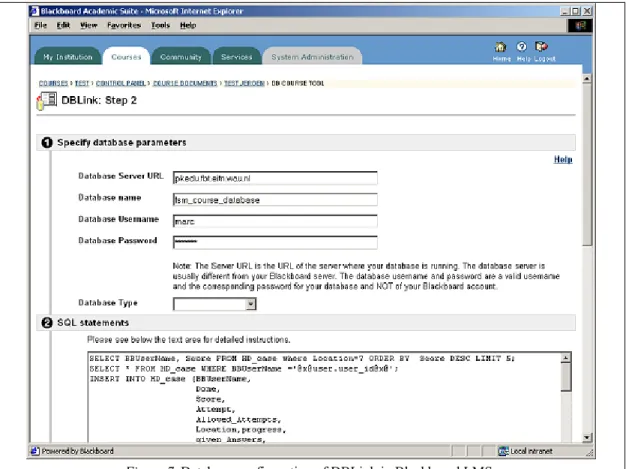Close the Internet Explorer window
Image resolution: width=626 pixels, height=469 pixels.
587,11
